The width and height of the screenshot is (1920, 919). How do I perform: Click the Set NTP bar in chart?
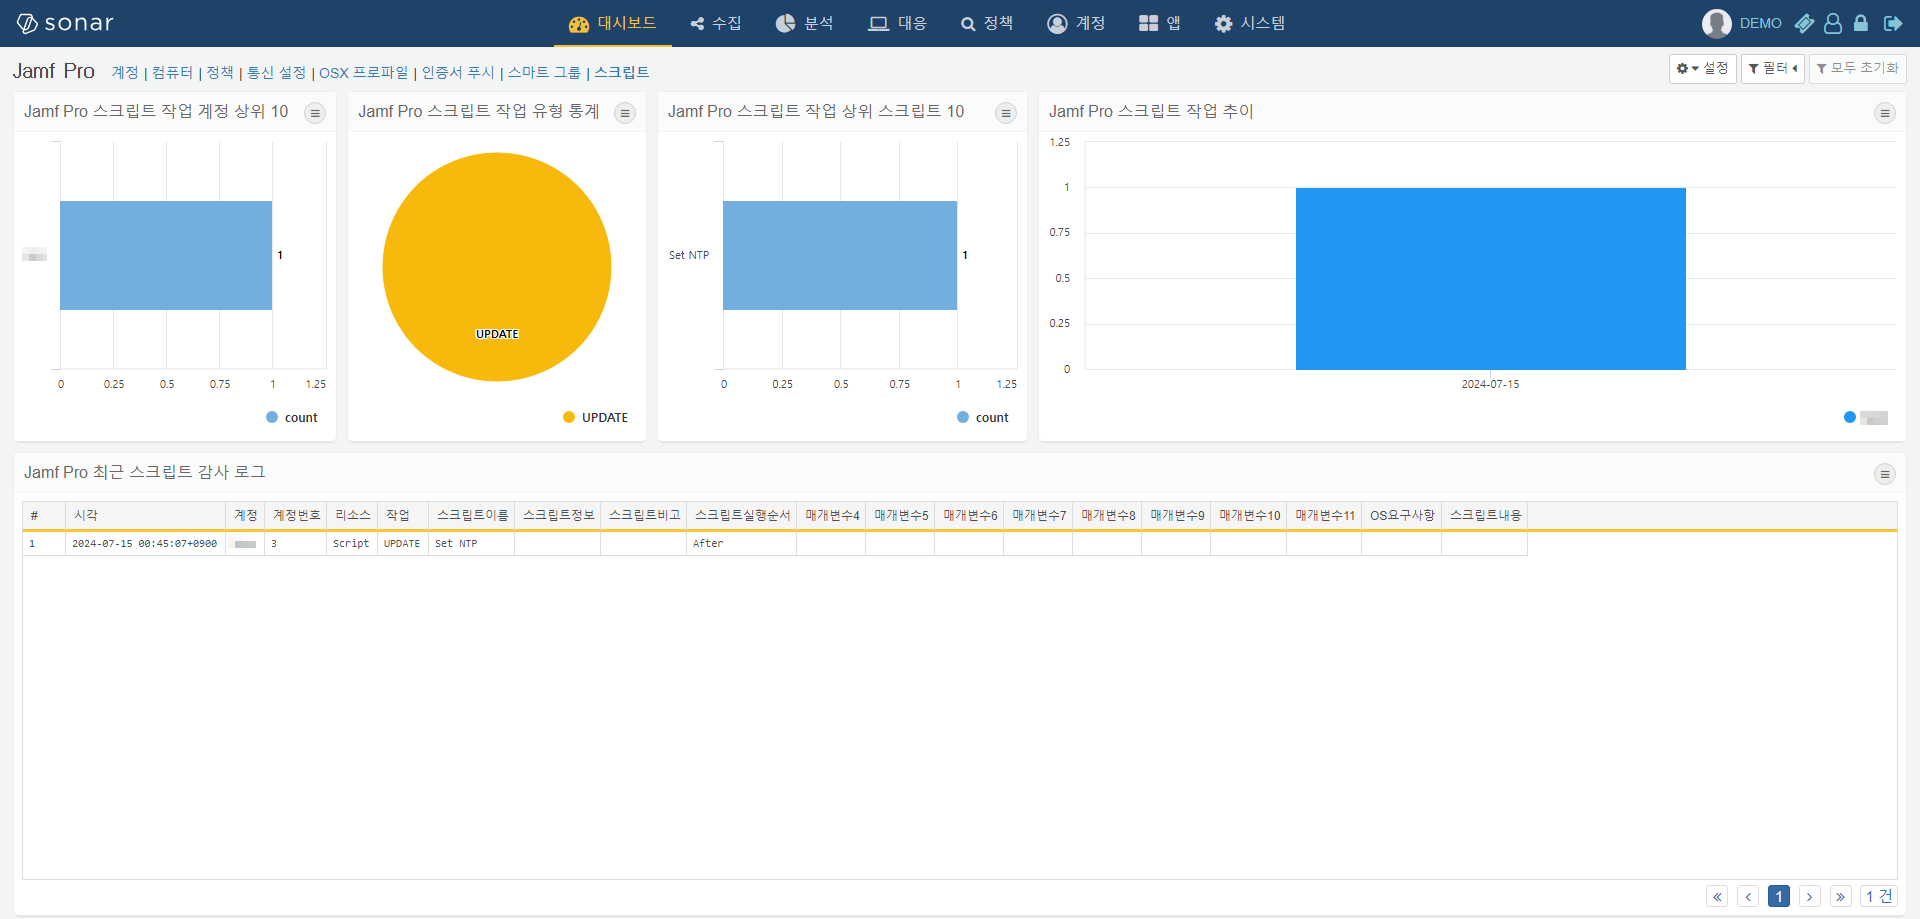[x=840, y=256]
